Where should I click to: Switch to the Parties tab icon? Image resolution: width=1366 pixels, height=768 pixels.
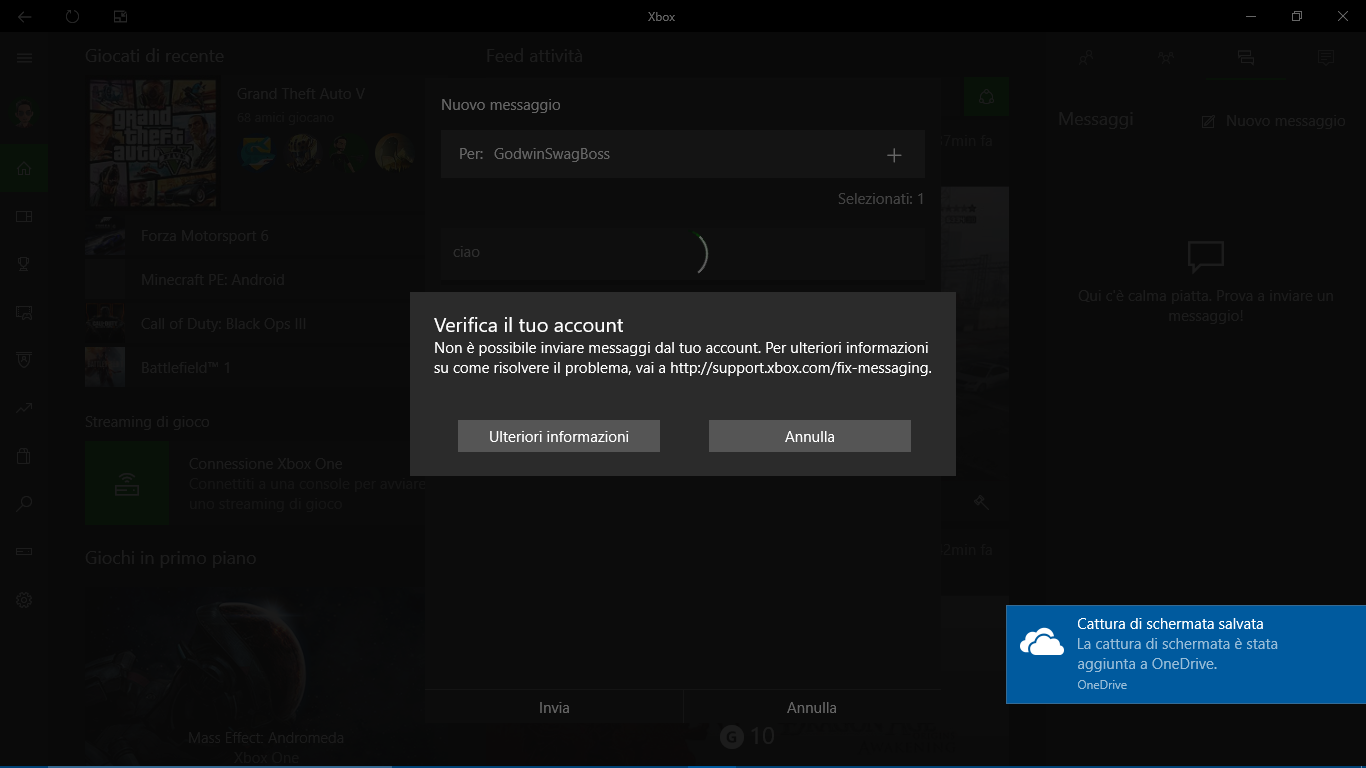[1166, 57]
